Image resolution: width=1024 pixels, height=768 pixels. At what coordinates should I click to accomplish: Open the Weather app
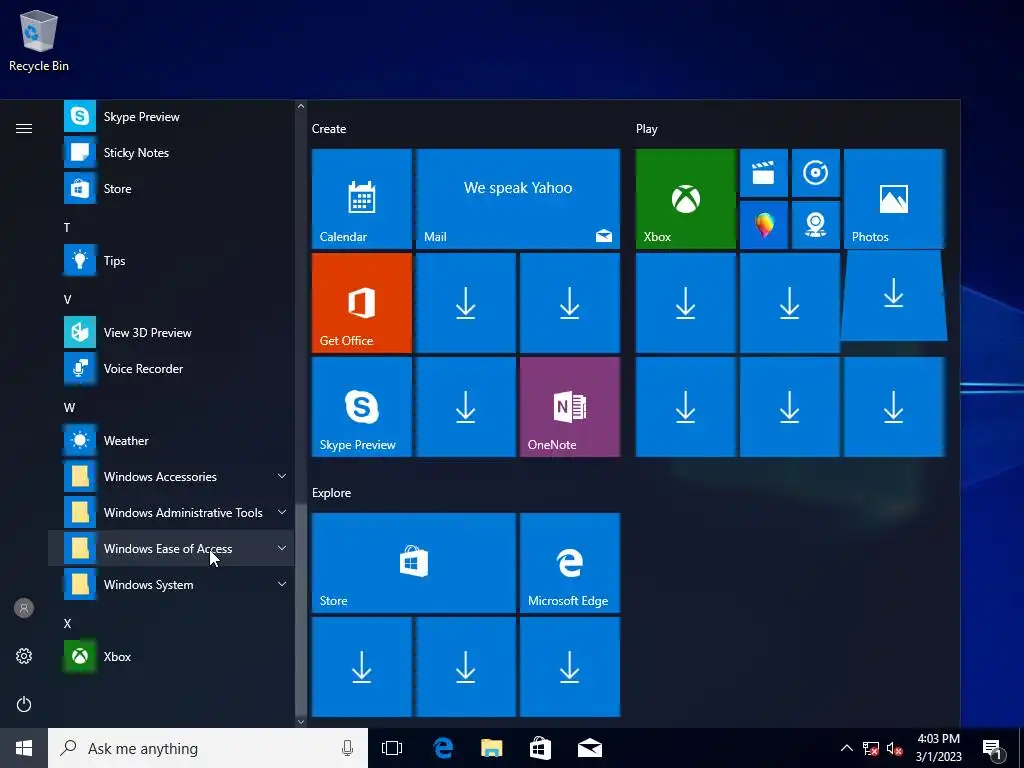171,441
